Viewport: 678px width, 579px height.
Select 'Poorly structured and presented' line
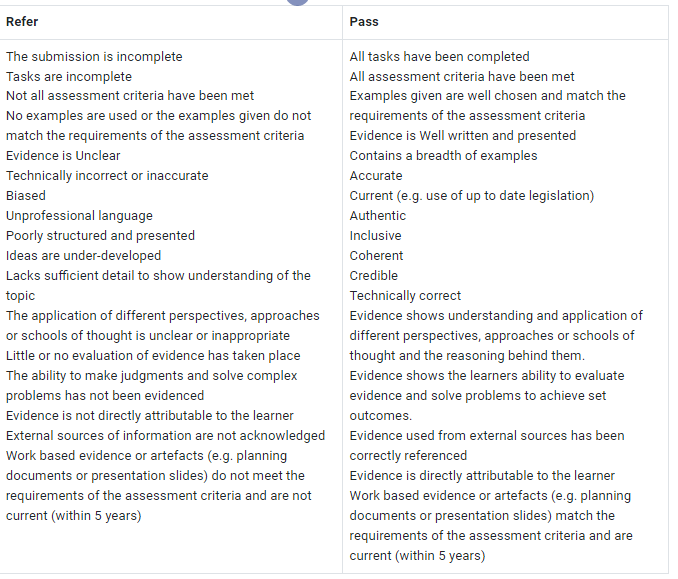(x=101, y=236)
